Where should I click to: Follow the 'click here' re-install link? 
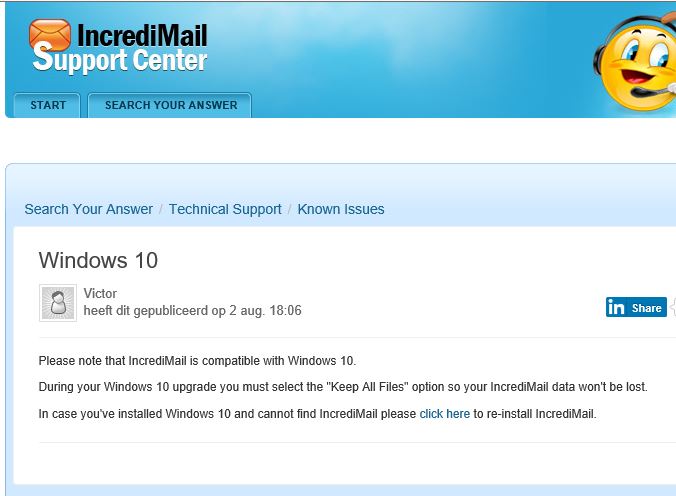click(x=444, y=414)
